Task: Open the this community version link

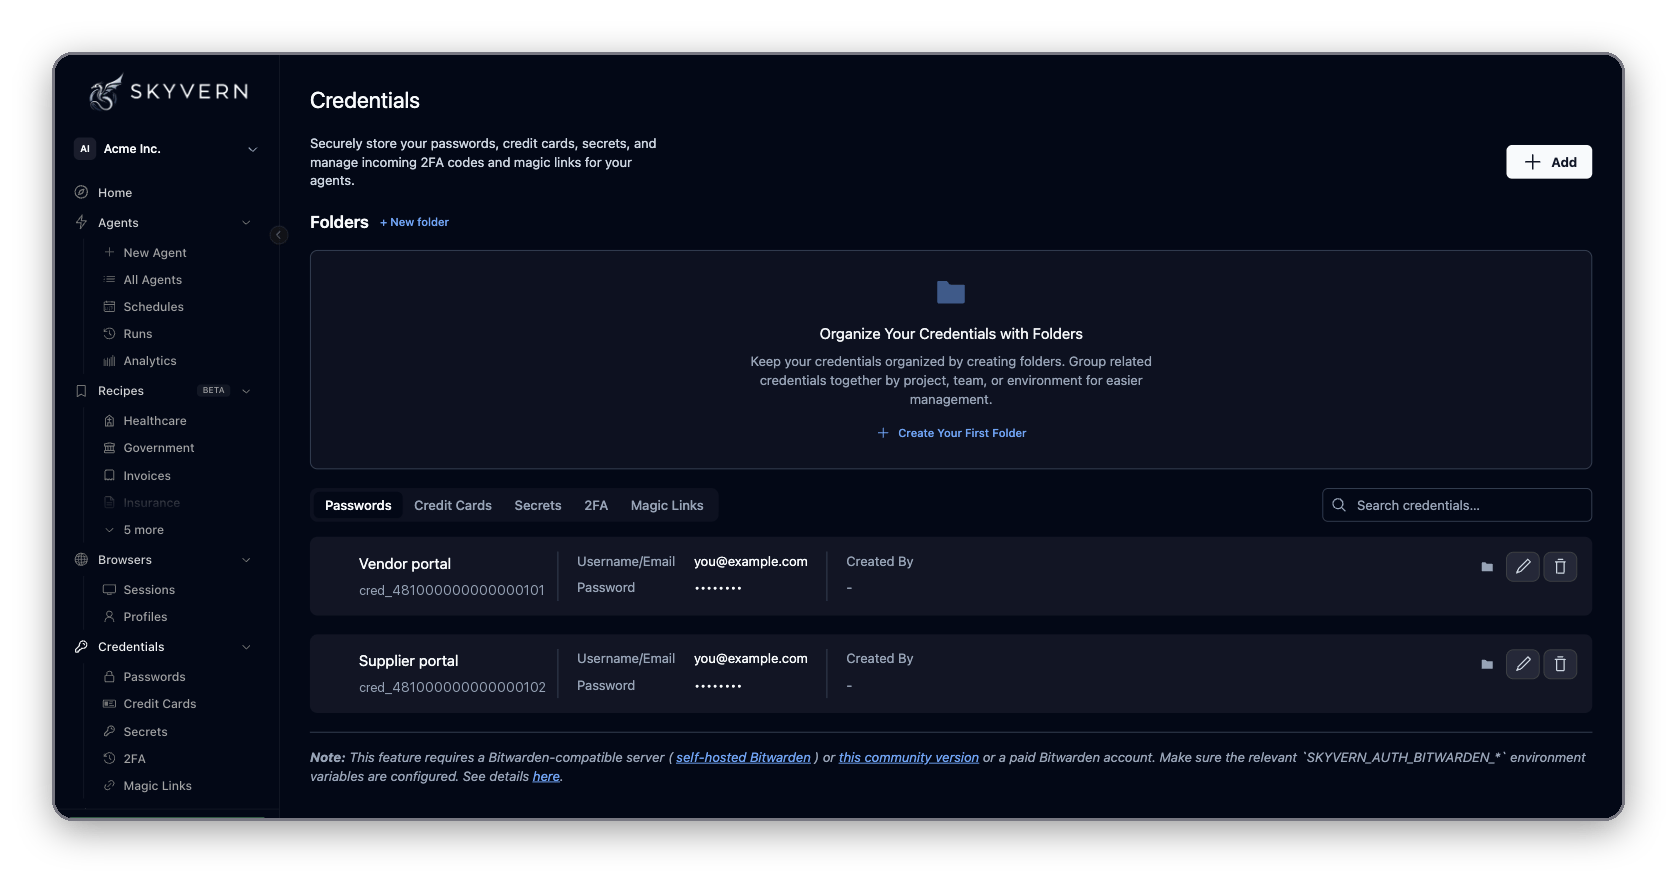Action: click(909, 758)
